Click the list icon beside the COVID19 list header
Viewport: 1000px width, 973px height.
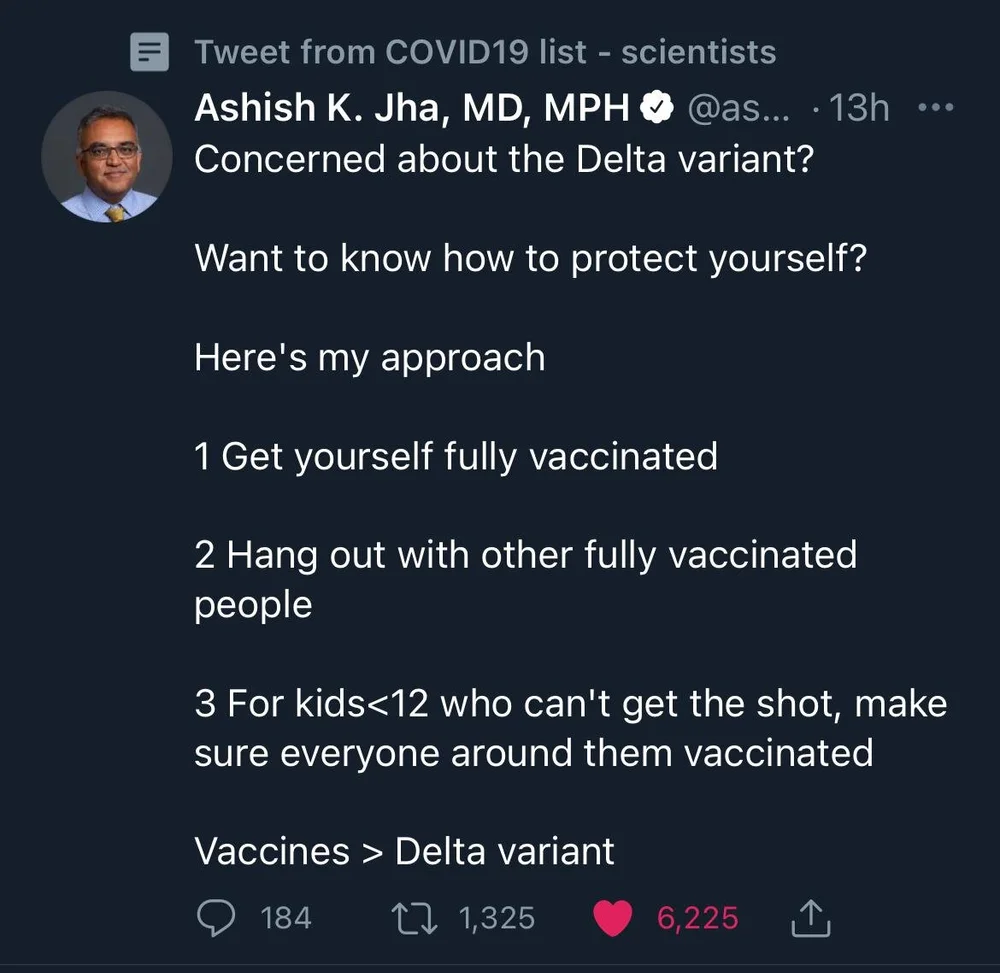(x=149, y=52)
